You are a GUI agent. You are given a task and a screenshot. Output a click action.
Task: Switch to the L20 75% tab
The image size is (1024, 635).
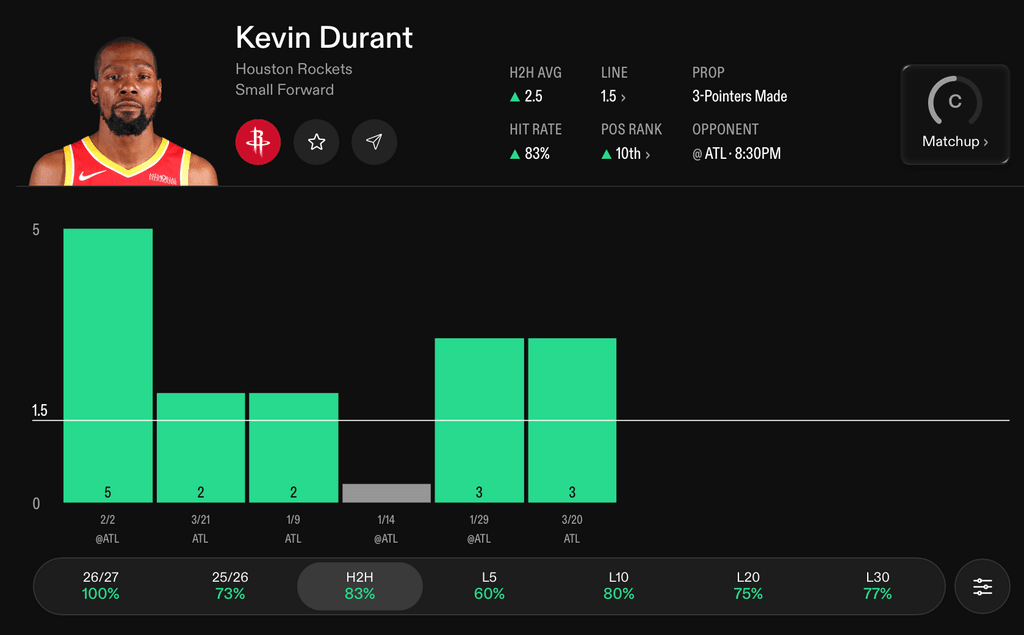(x=748, y=585)
